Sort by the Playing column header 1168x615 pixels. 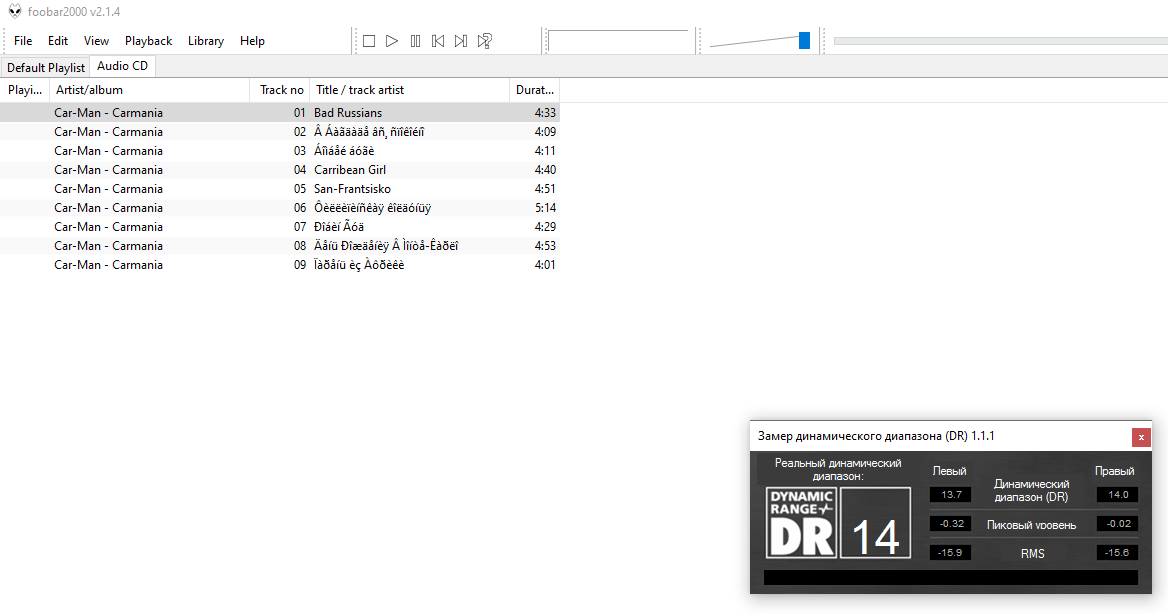tap(25, 90)
